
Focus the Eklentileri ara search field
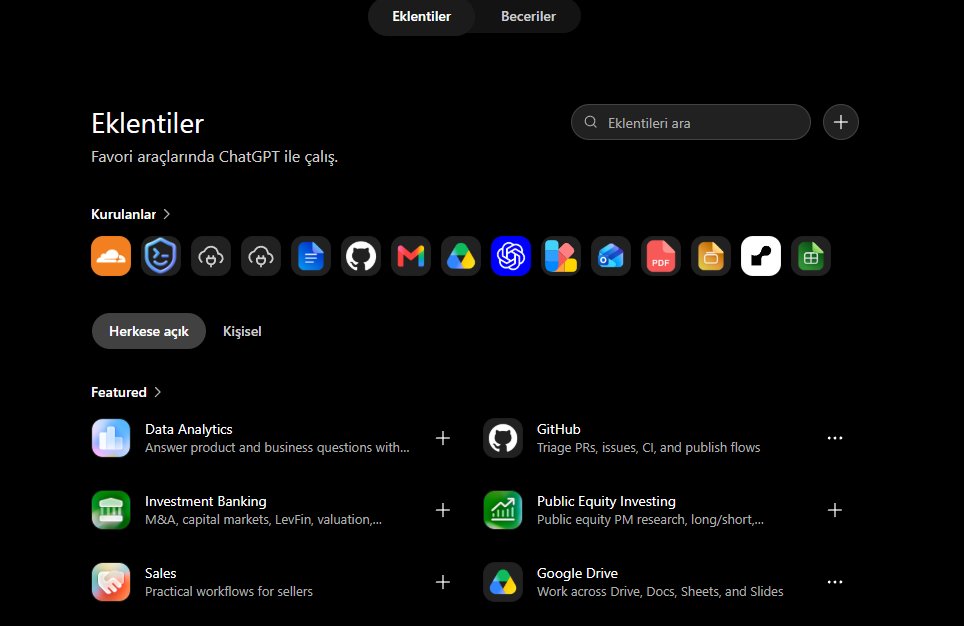coord(690,122)
